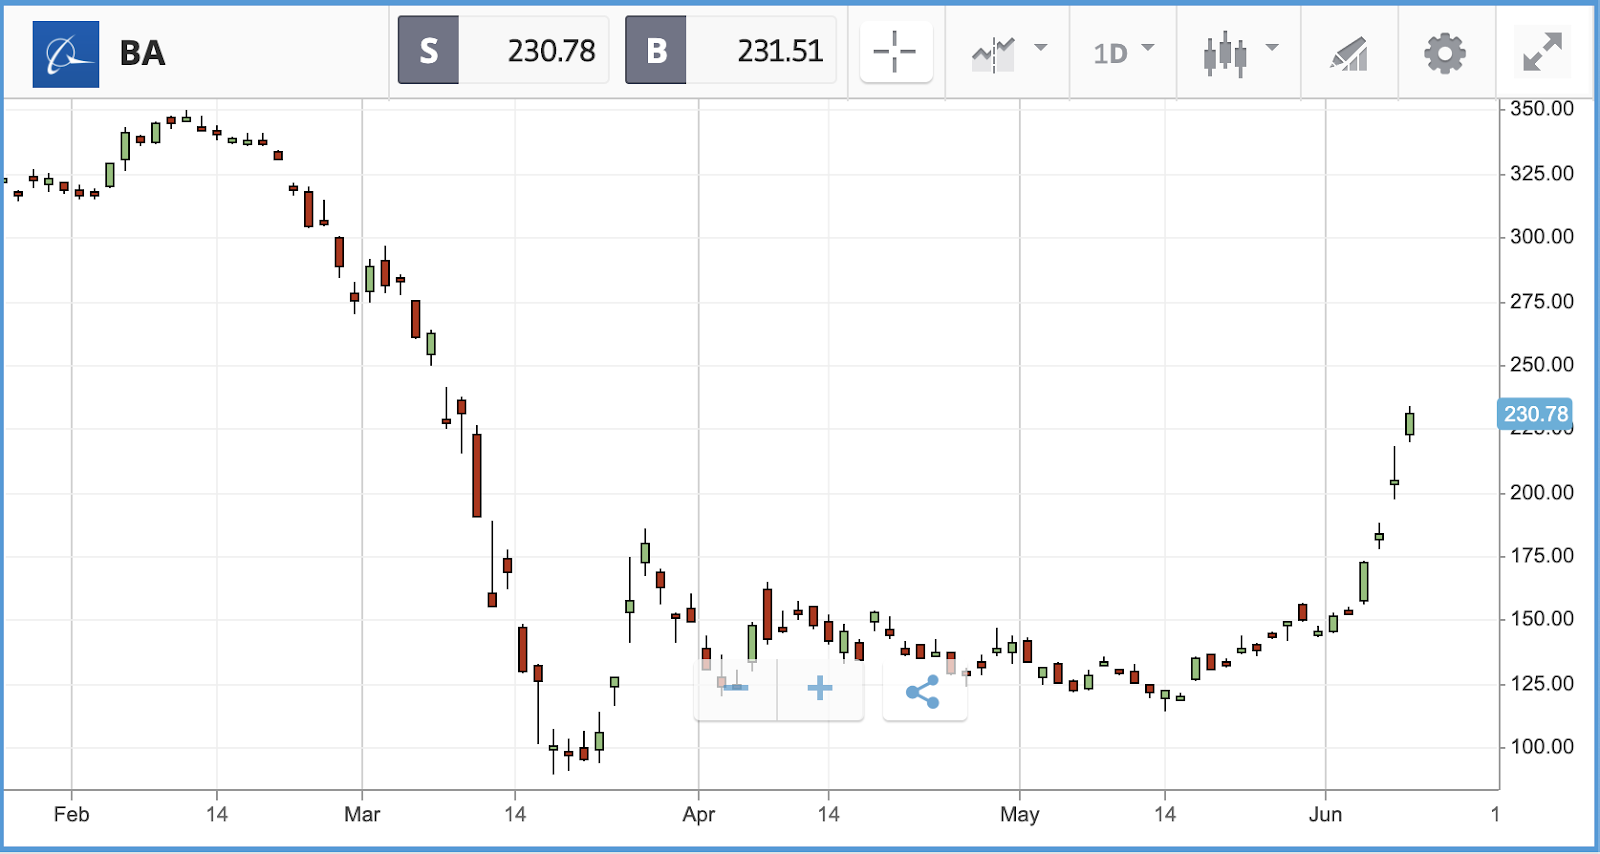Click the candlestick chart type icon
The height and width of the screenshot is (854, 1600).
pyautogui.click(x=1225, y=54)
